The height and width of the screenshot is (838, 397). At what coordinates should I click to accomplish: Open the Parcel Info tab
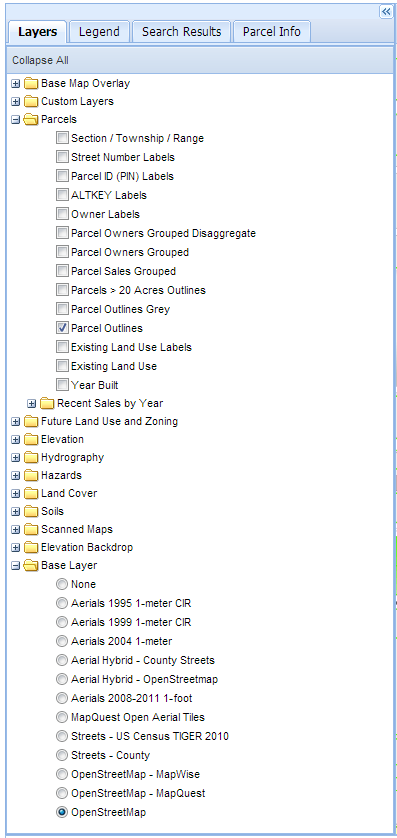(x=272, y=32)
